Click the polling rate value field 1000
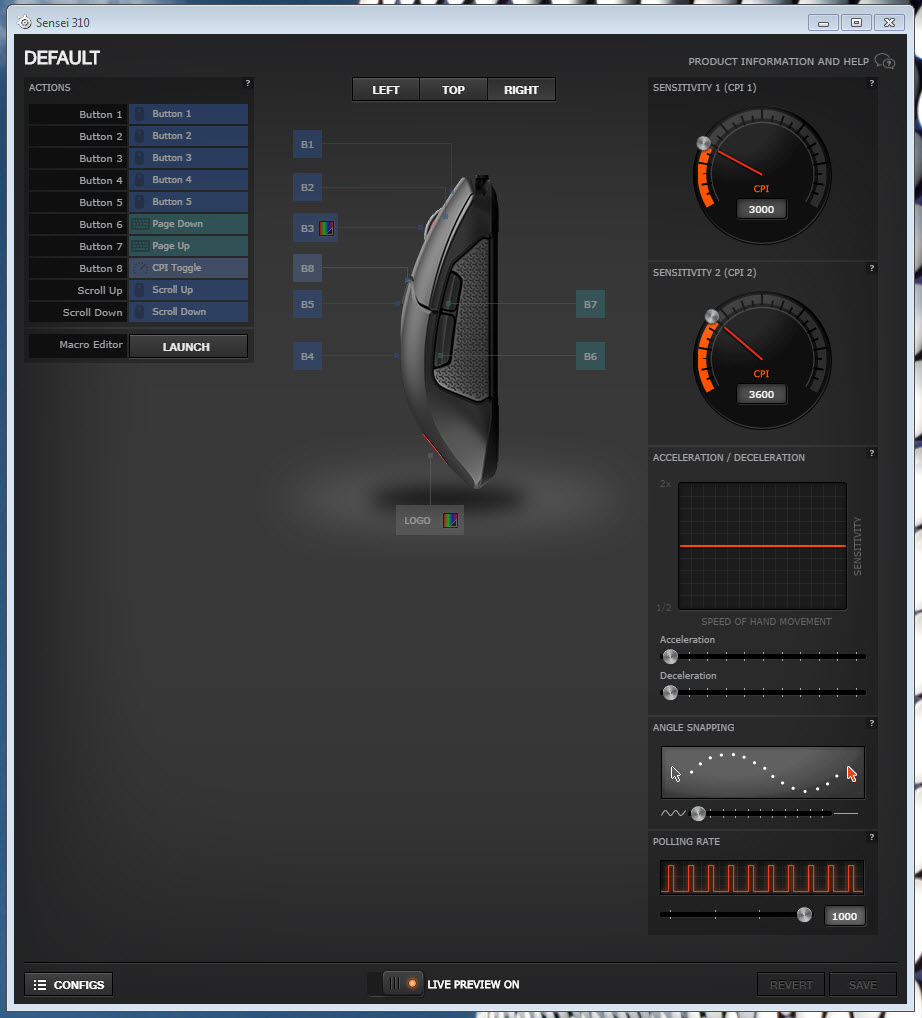Viewport: 922px width, 1018px height. coord(844,916)
